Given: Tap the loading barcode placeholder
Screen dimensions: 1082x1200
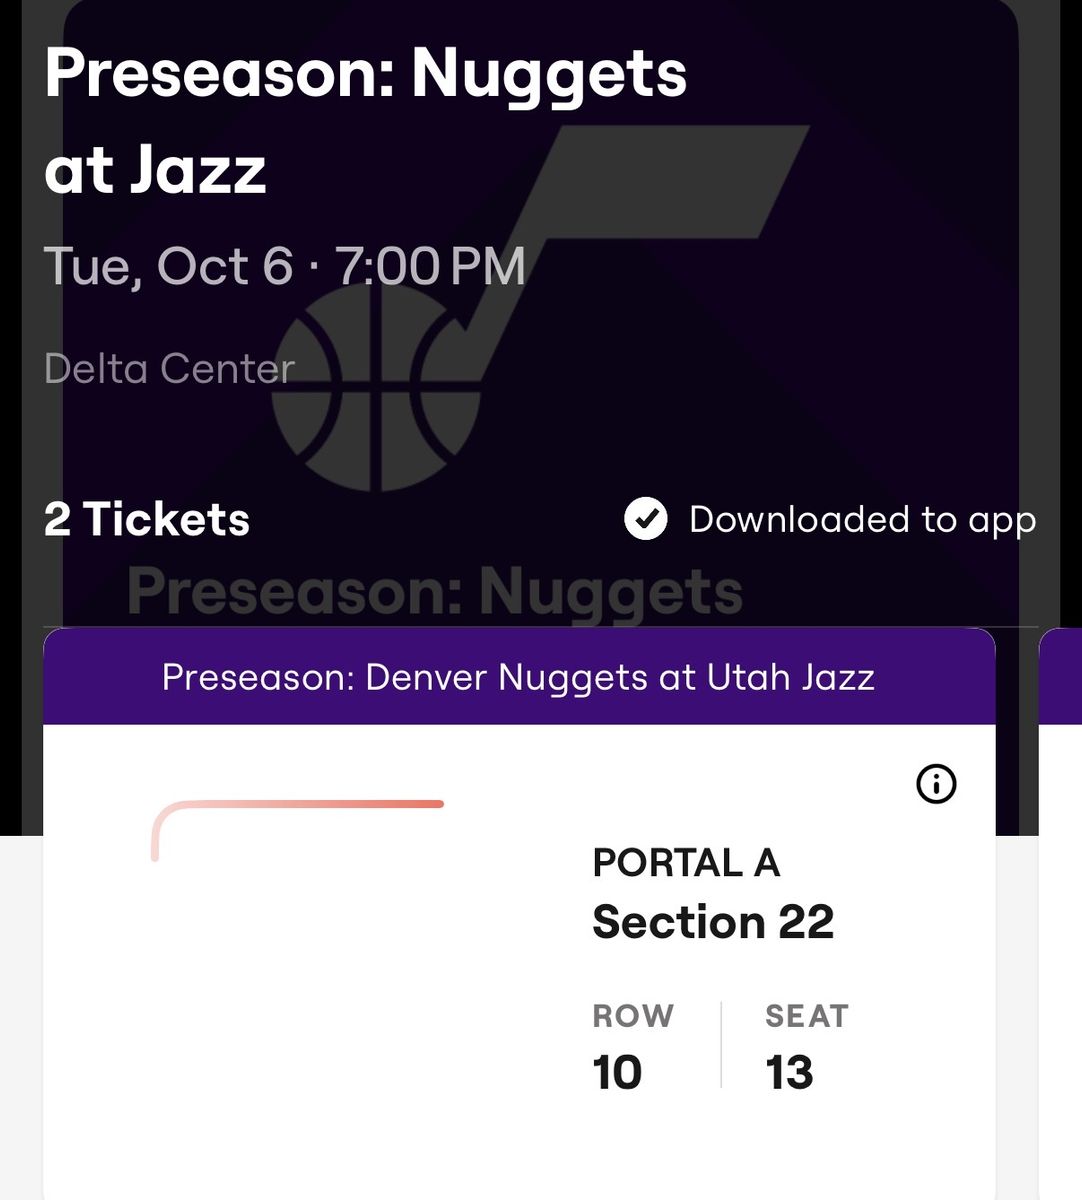Looking at the screenshot, I should [x=297, y=830].
